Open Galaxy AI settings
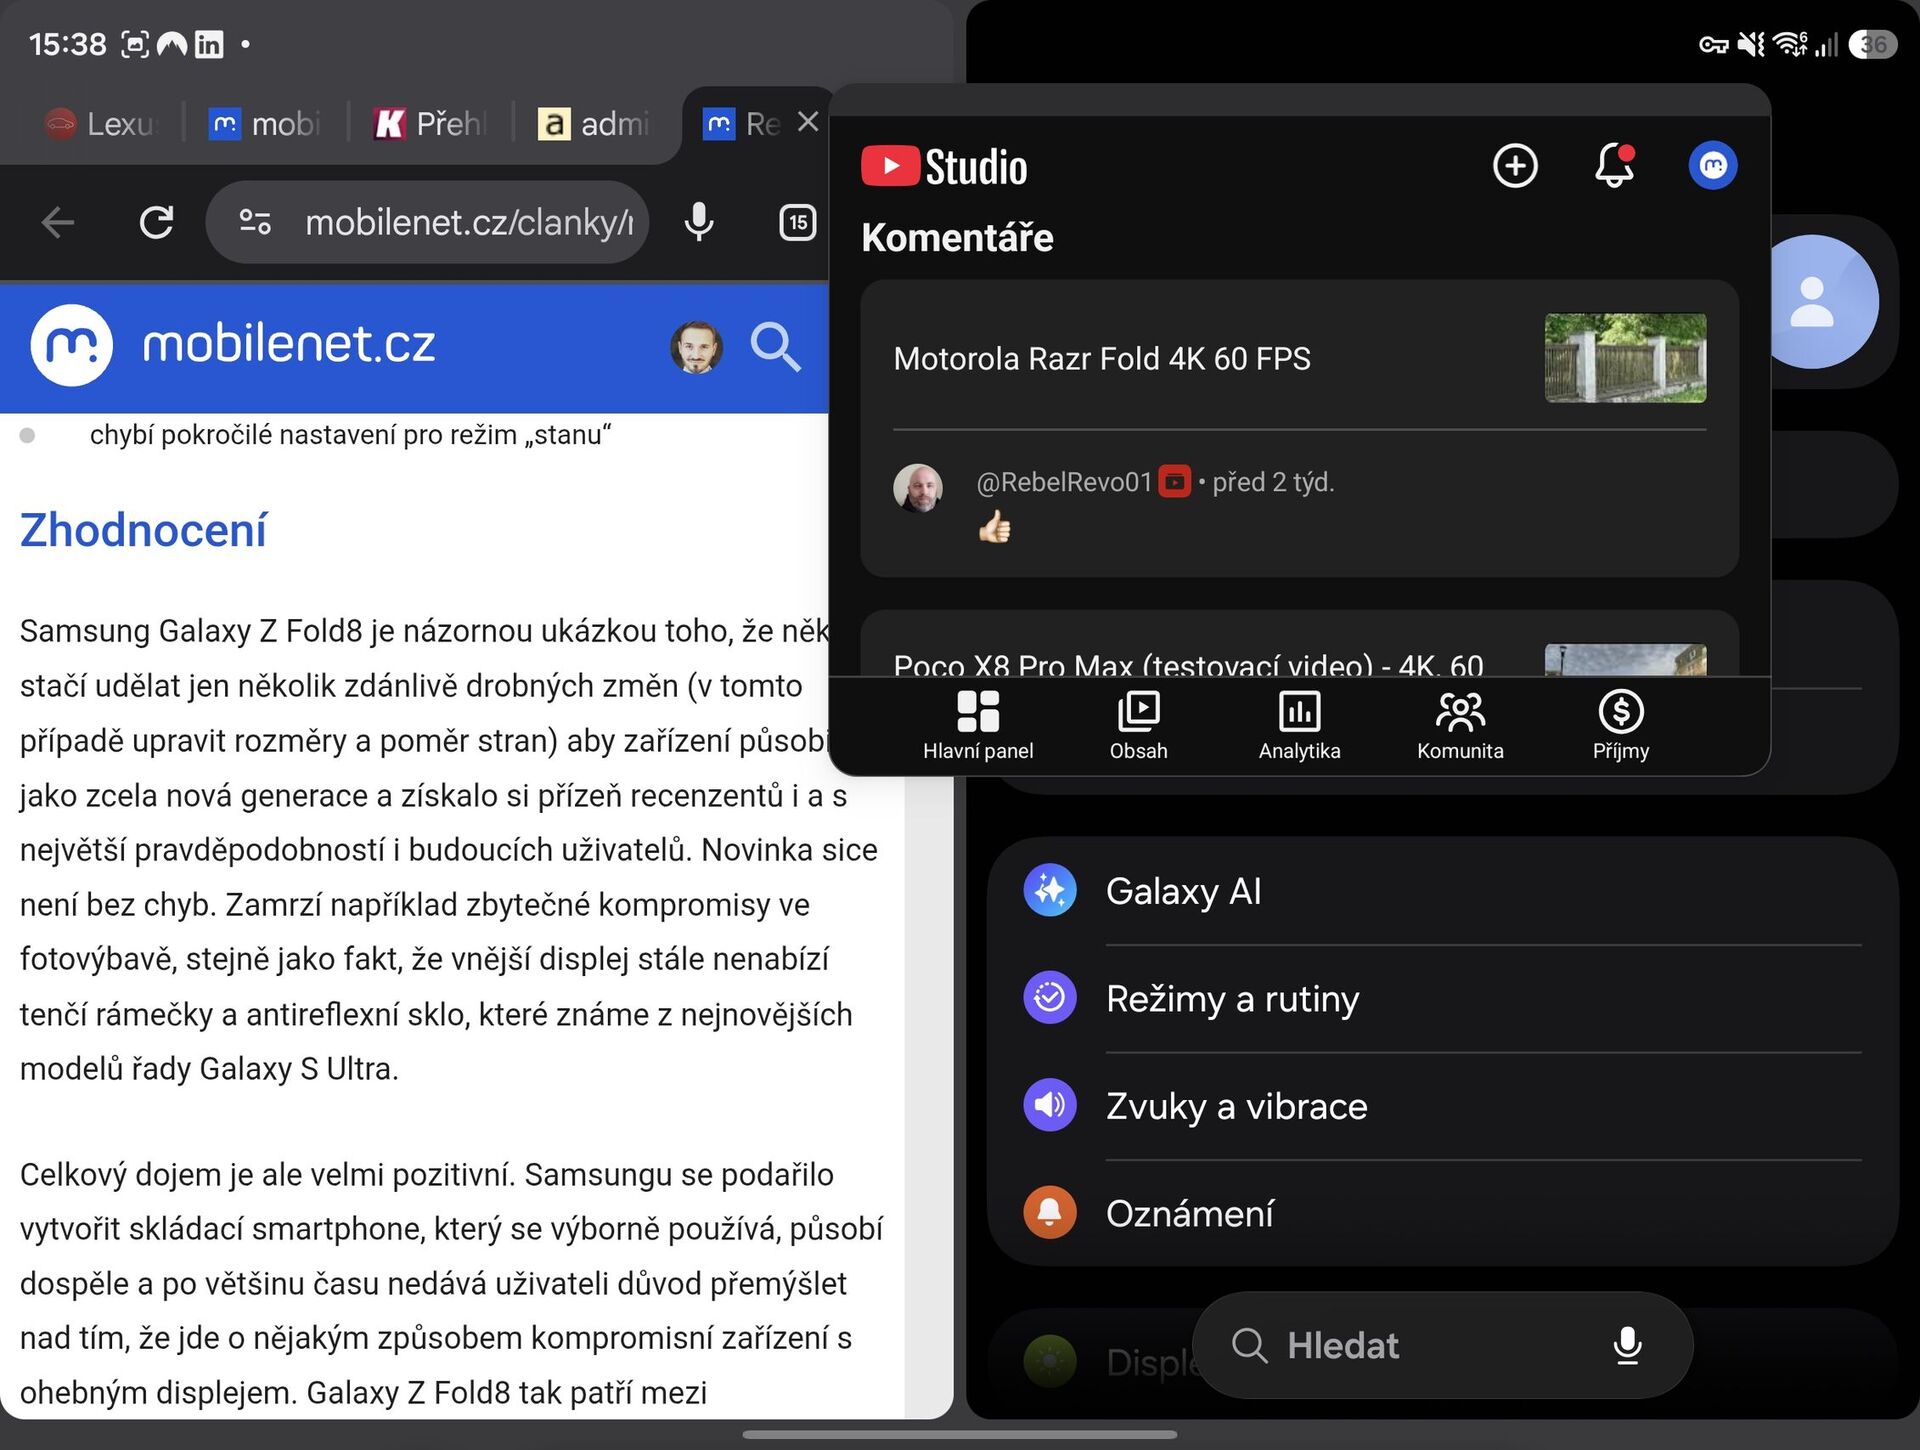This screenshot has width=1920, height=1450. tap(1442, 890)
